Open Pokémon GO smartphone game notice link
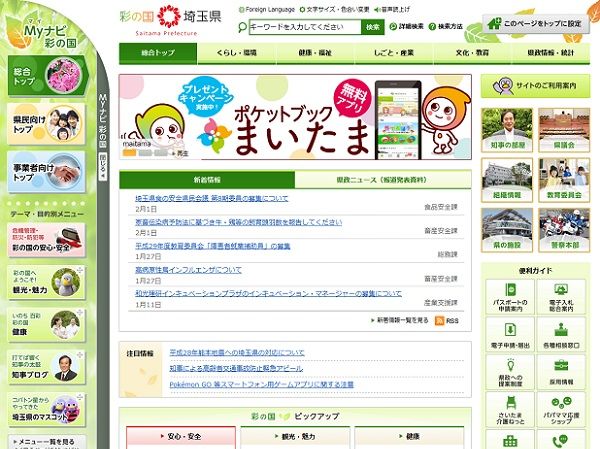The image size is (600, 449). click(261, 384)
